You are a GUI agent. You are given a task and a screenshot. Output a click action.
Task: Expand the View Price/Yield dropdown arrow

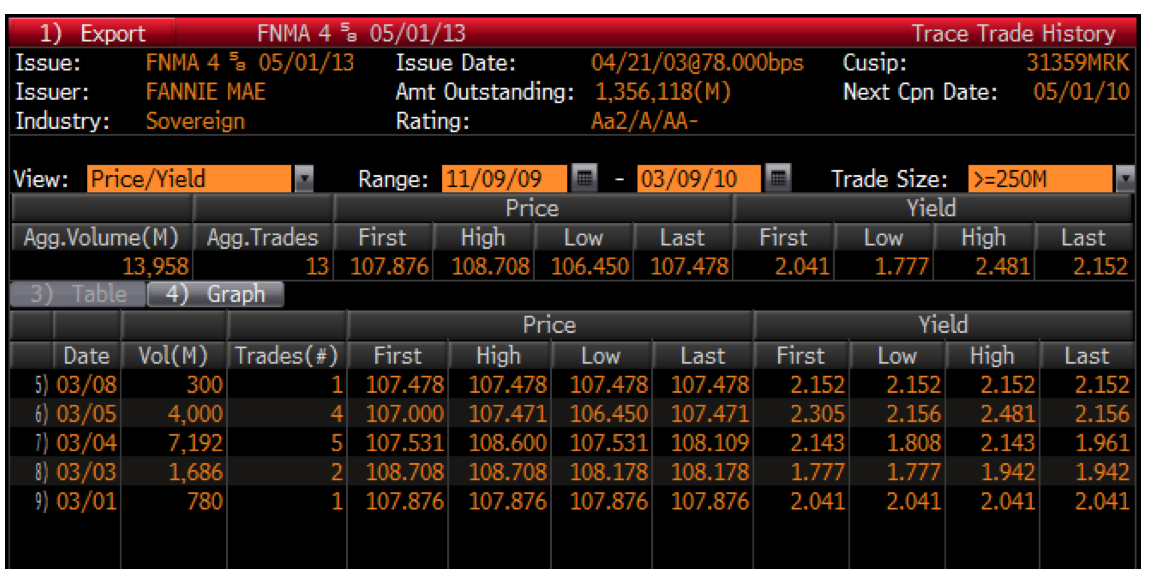[x=303, y=178]
